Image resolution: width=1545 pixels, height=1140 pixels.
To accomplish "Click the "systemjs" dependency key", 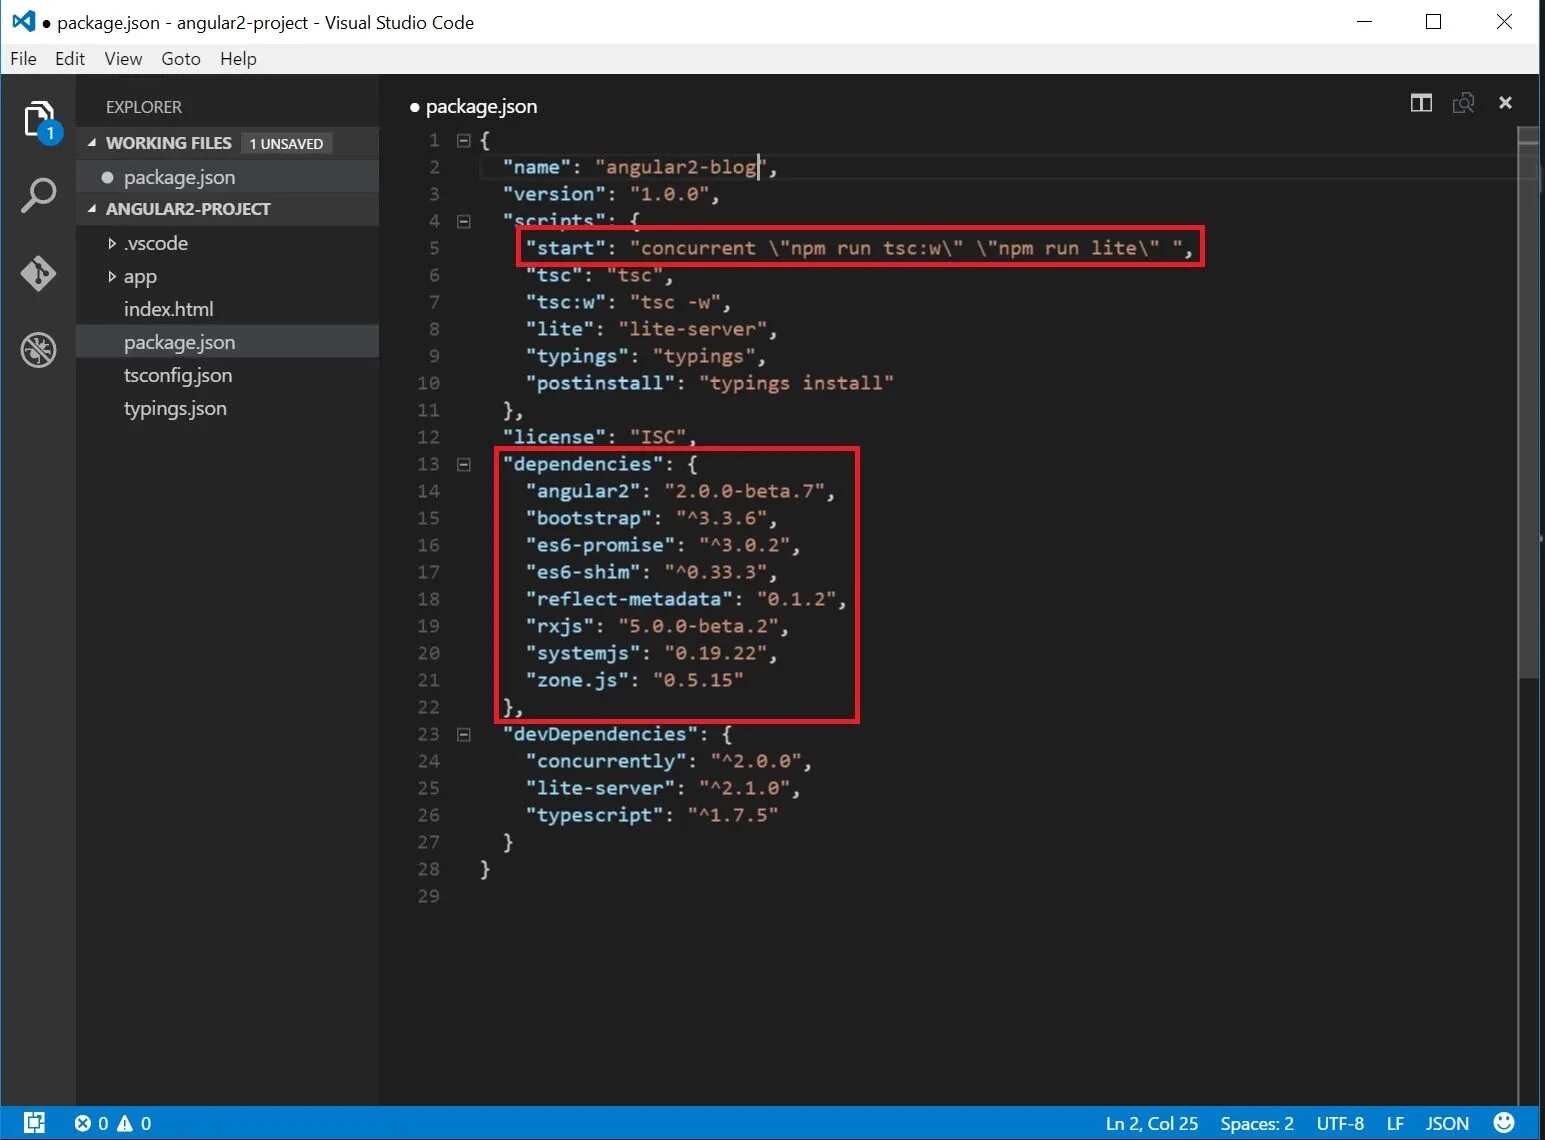I will click(583, 653).
